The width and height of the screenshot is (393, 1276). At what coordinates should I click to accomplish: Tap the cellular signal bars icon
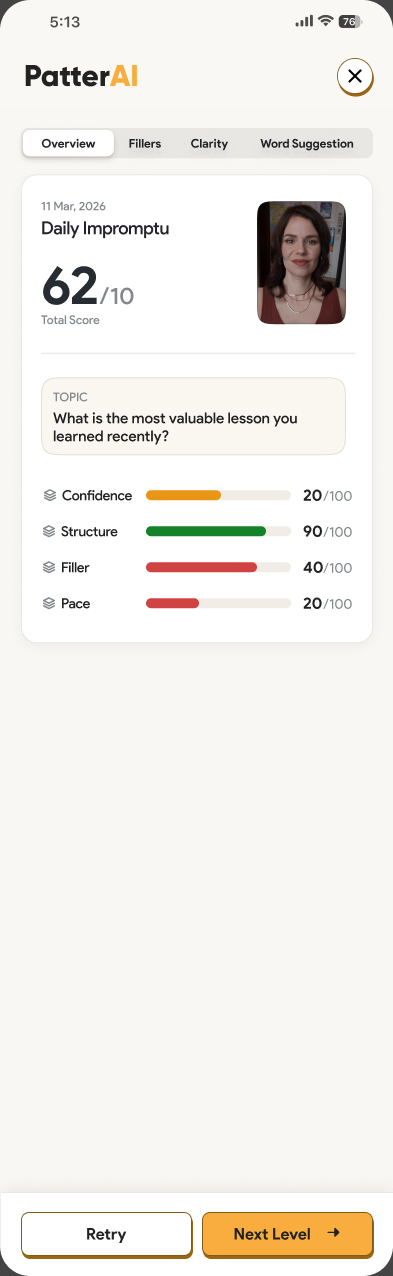click(304, 21)
